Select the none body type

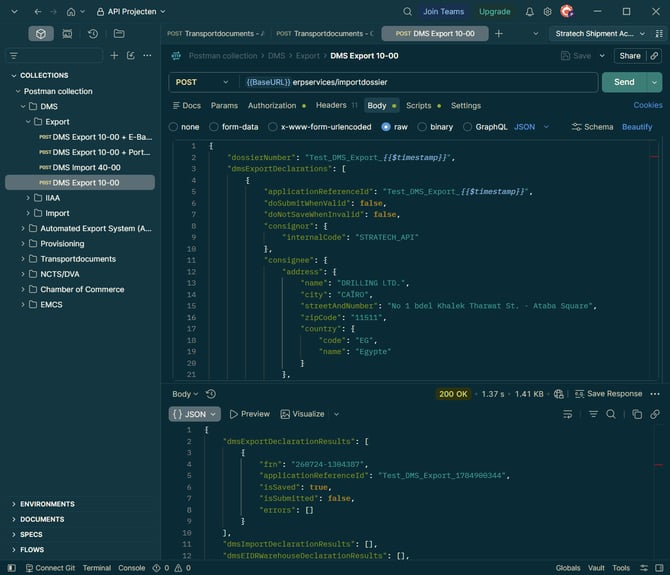pyautogui.click(x=173, y=127)
